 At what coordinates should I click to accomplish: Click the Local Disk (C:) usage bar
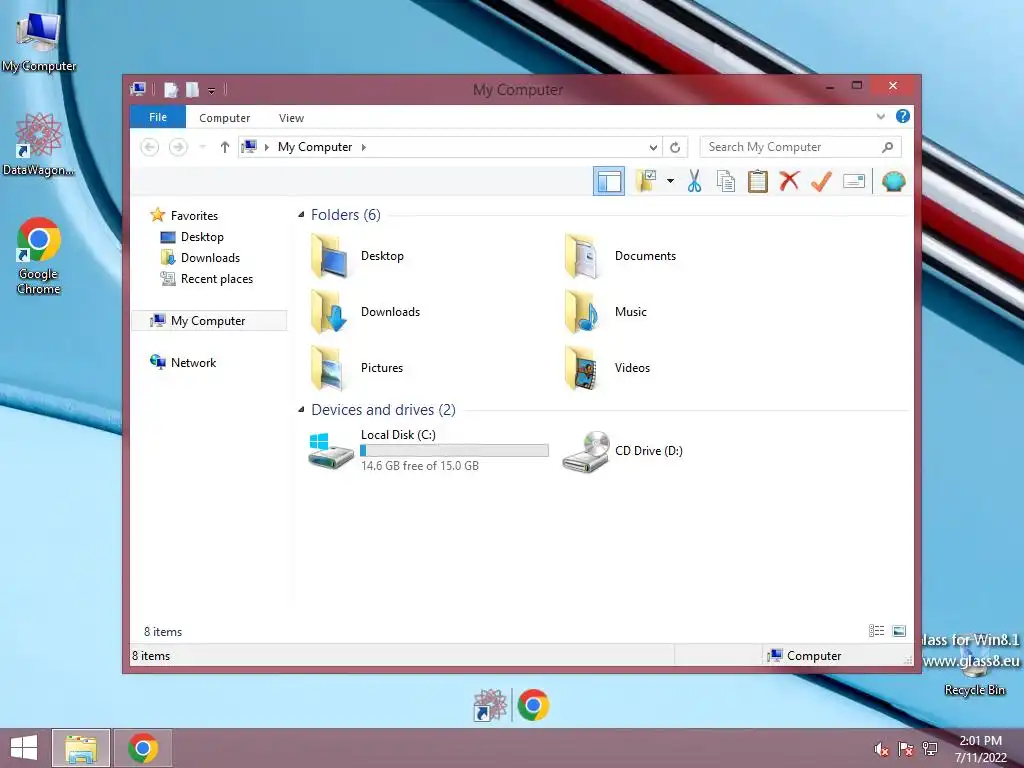point(455,451)
